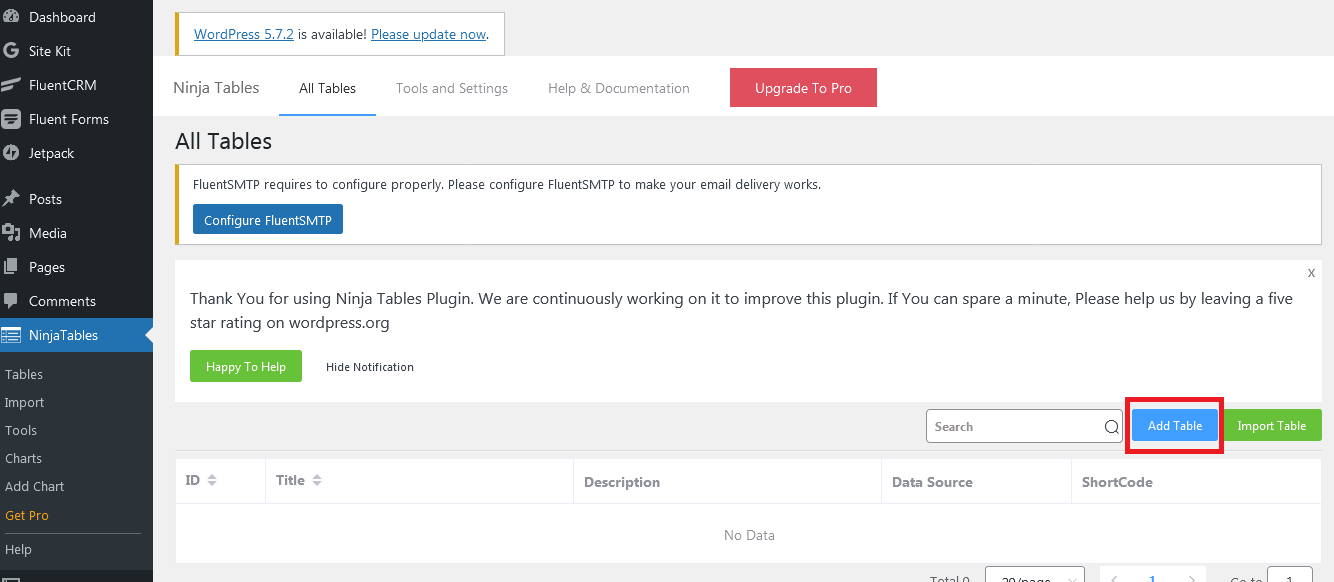Click the next page chevron
This screenshot has height=582, width=1334.
(1193, 578)
